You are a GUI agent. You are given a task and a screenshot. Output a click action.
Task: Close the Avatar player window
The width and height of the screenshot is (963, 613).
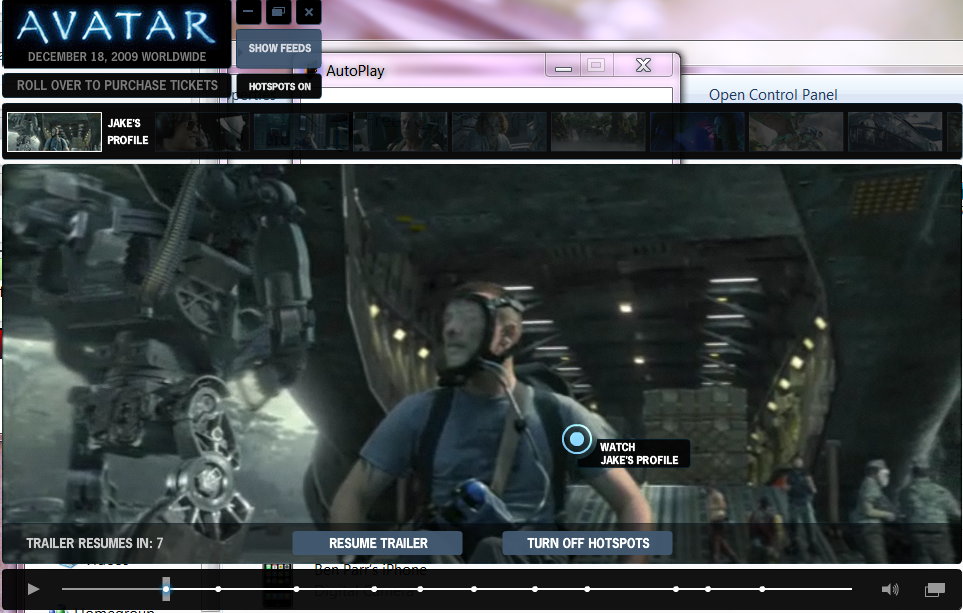[309, 12]
